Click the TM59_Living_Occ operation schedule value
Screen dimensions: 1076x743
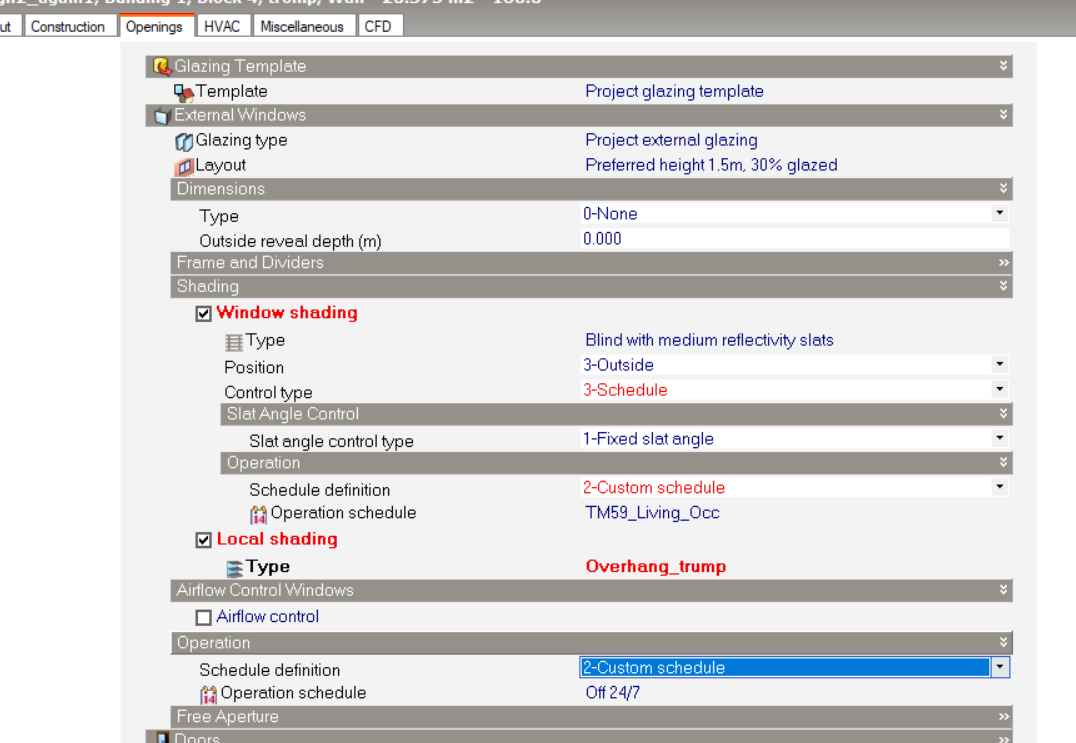652,512
